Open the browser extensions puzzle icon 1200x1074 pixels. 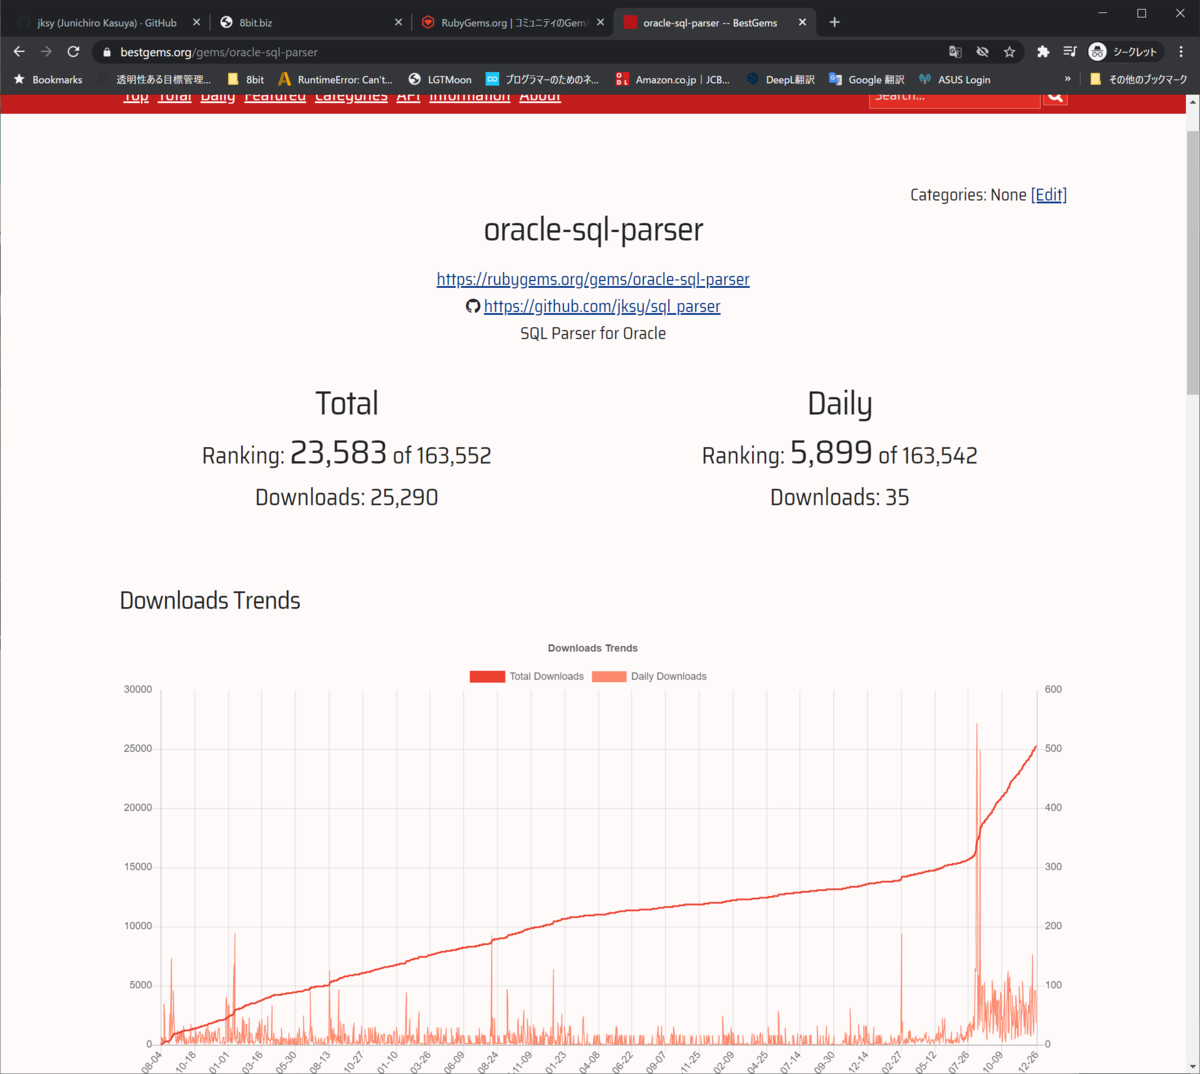[1043, 51]
